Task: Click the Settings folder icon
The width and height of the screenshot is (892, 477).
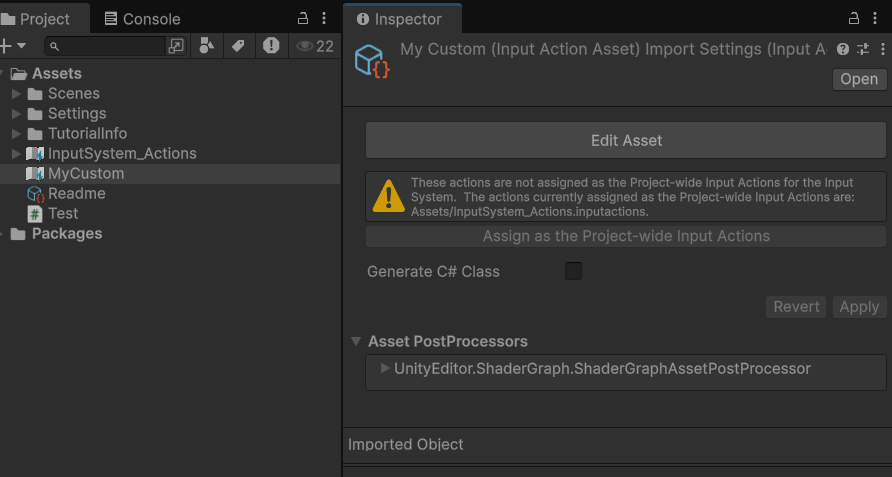Action: (x=35, y=114)
